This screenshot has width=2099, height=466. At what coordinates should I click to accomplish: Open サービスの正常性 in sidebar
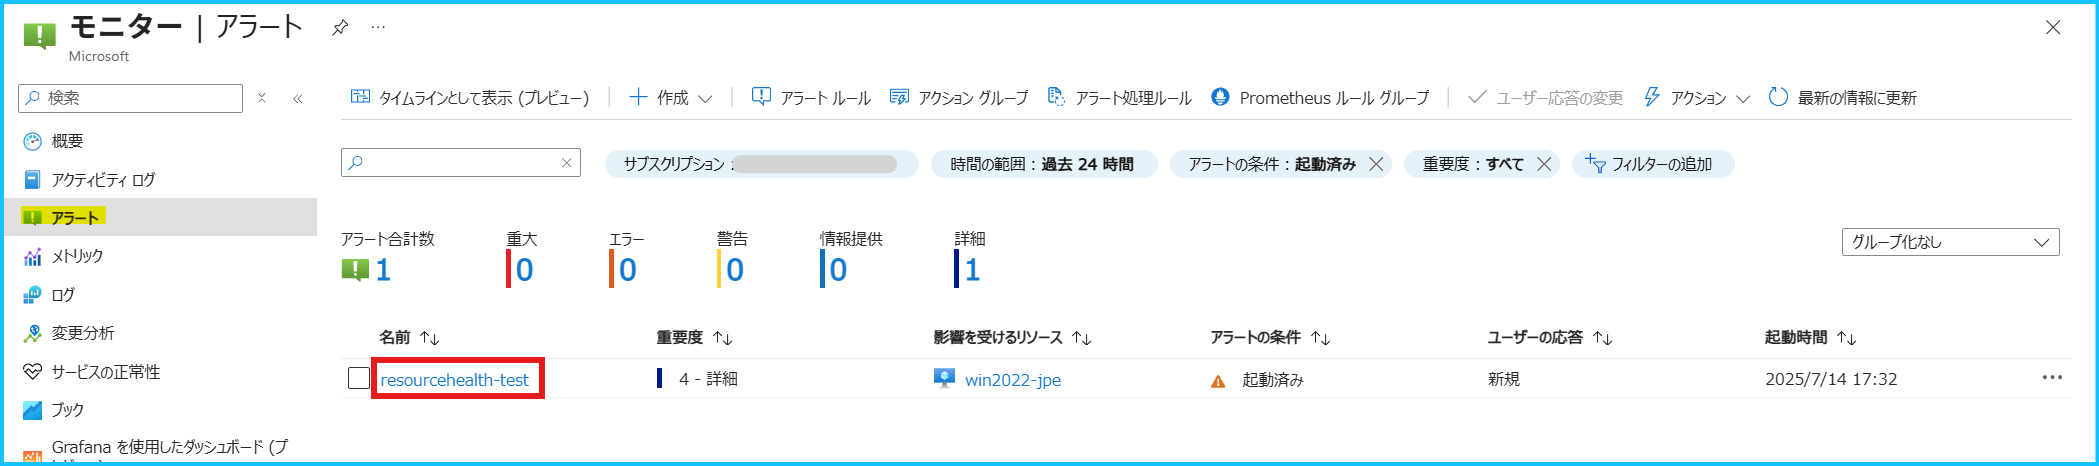tap(105, 372)
